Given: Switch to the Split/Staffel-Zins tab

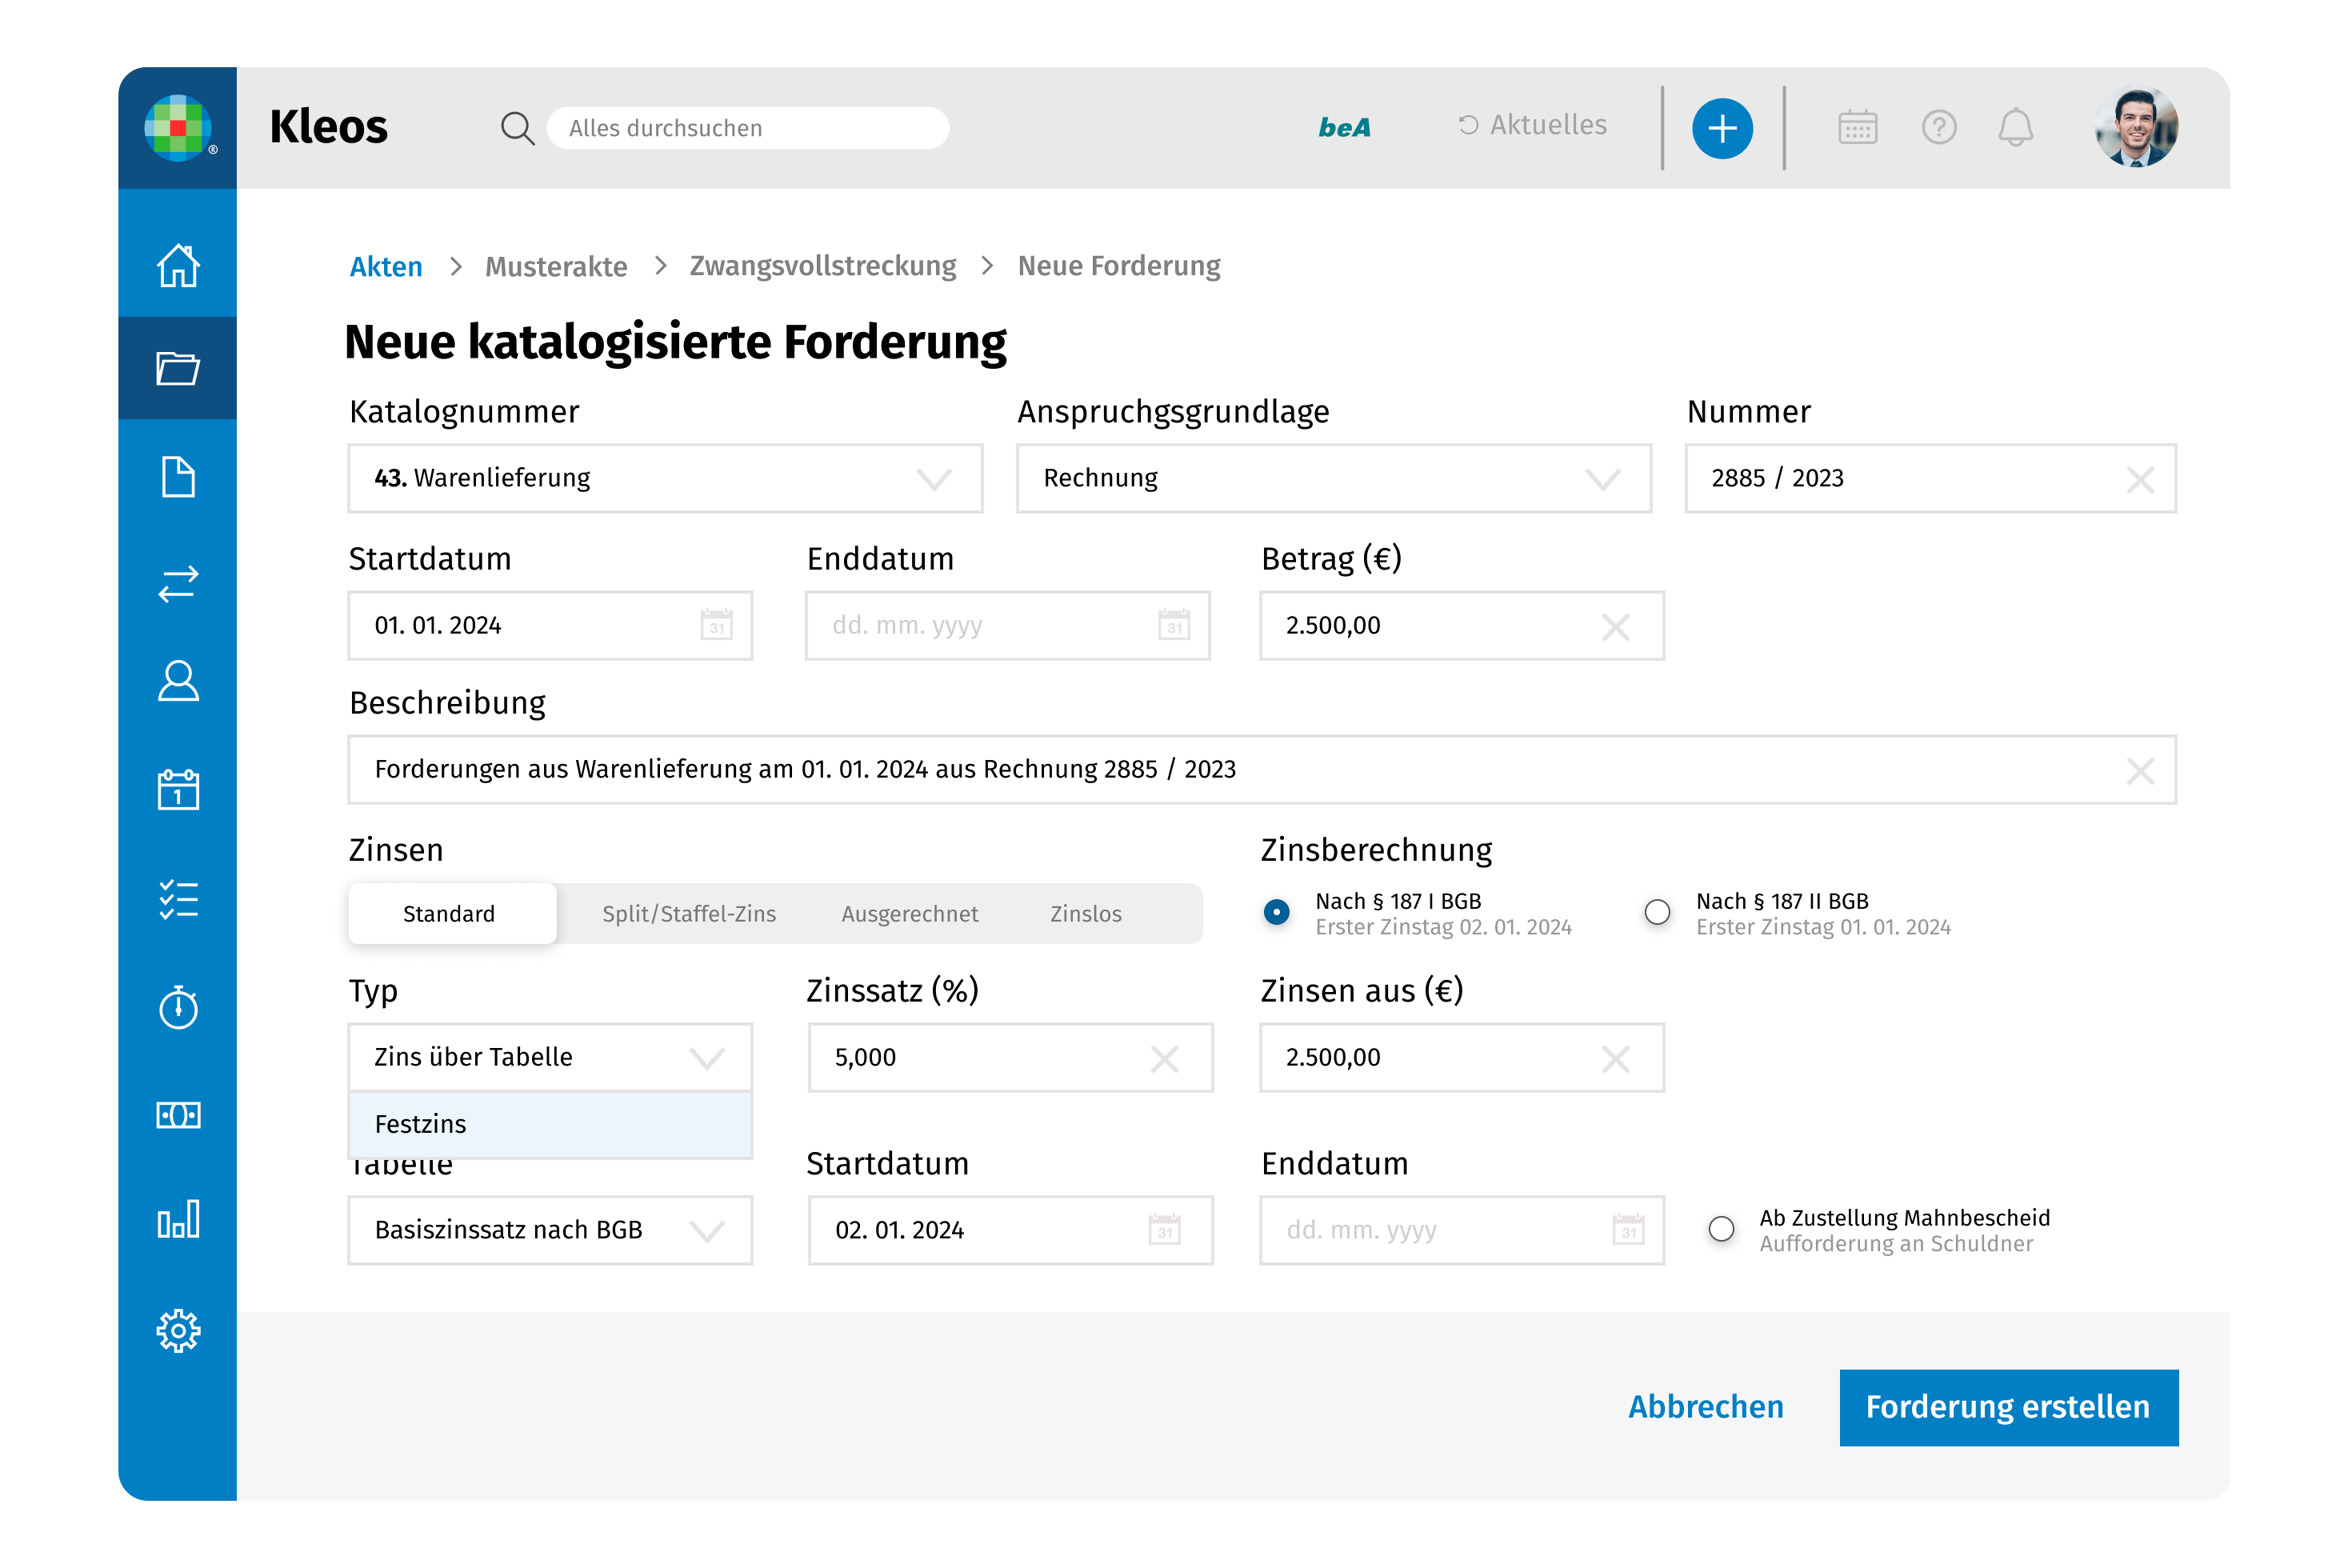Looking at the screenshot, I should click(x=689, y=914).
